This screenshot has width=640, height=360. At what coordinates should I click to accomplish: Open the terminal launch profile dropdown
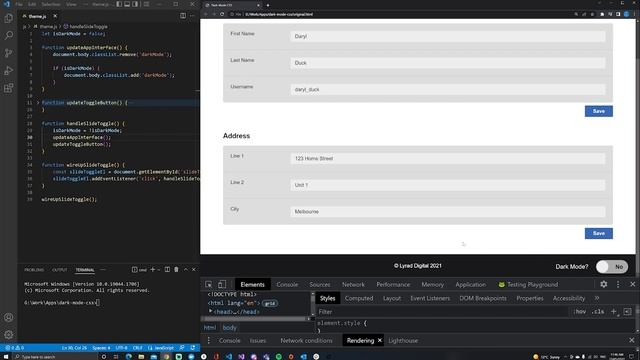pyautogui.click(x=159, y=269)
